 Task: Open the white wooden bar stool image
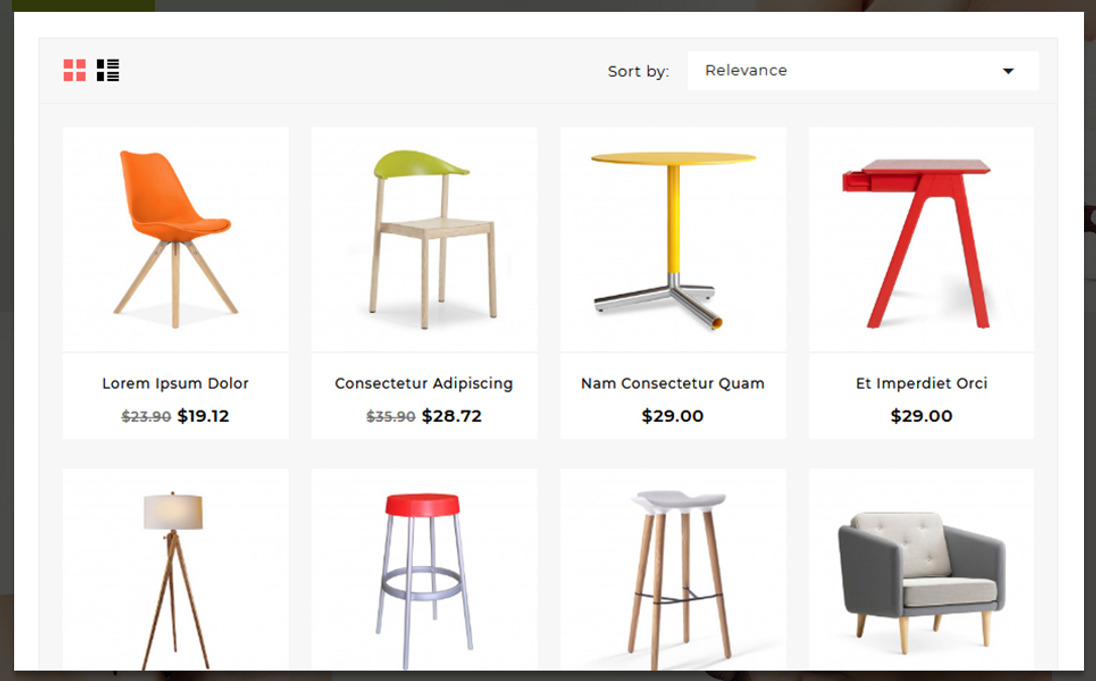tap(673, 570)
